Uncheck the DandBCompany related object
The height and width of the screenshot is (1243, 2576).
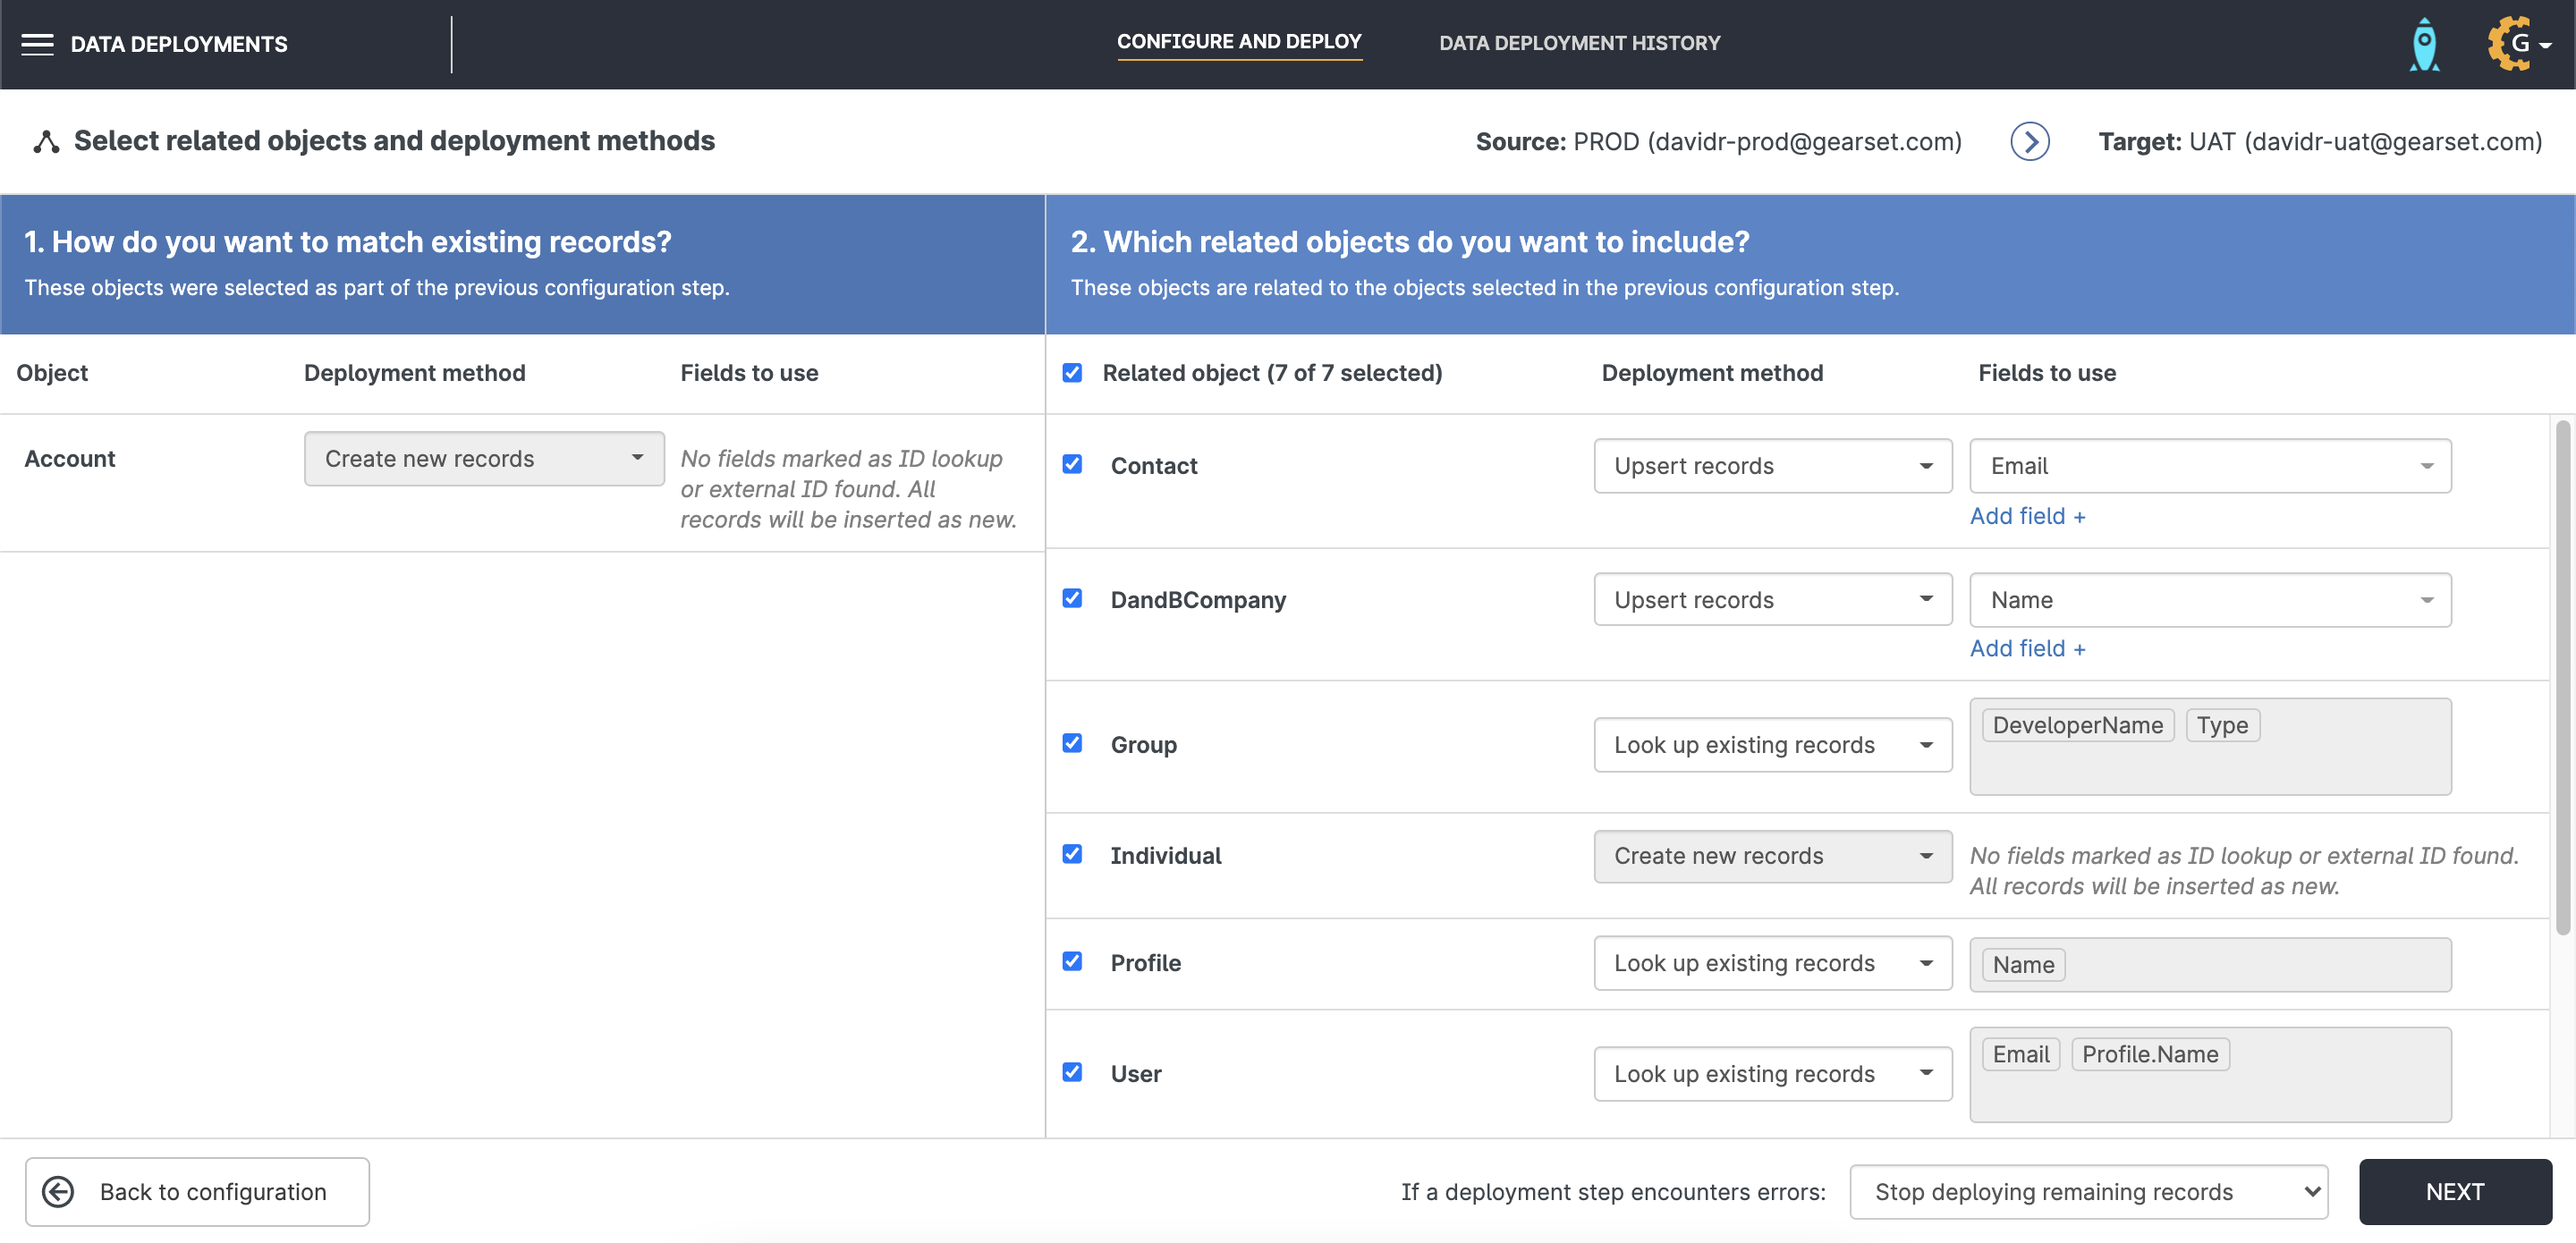[1072, 598]
